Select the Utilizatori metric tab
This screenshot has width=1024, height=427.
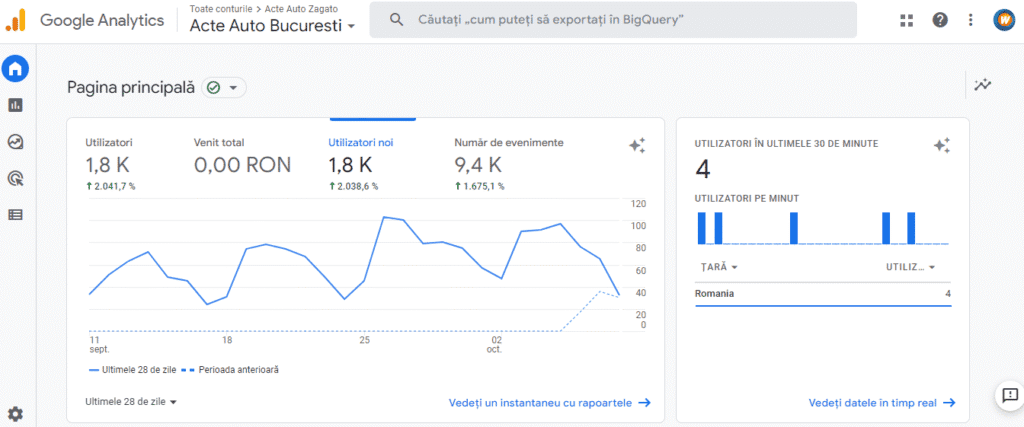pyautogui.click(x=111, y=163)
